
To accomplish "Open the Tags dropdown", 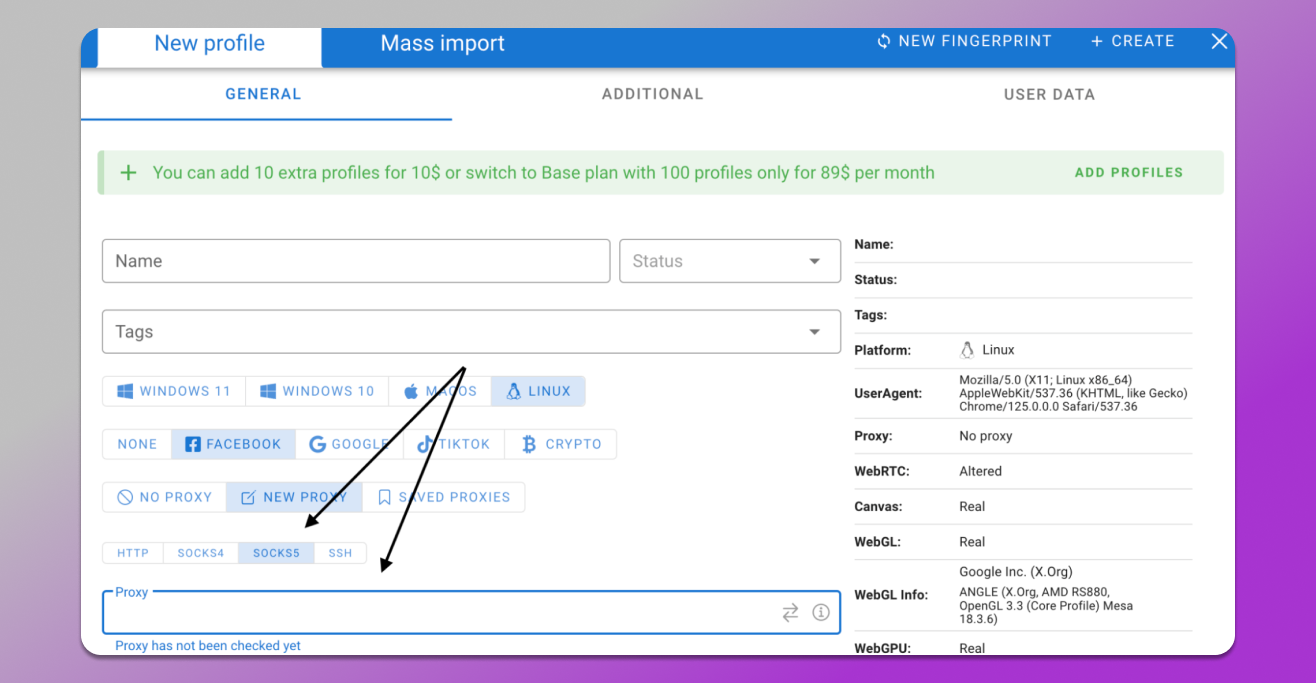I will [471, 332].
